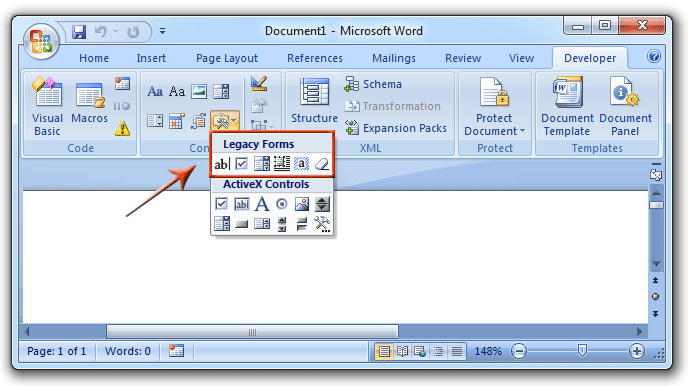688x386 pixels.
Task: Open Customize Quick Access Toolbar dropdown
Action: coord(162,31)
